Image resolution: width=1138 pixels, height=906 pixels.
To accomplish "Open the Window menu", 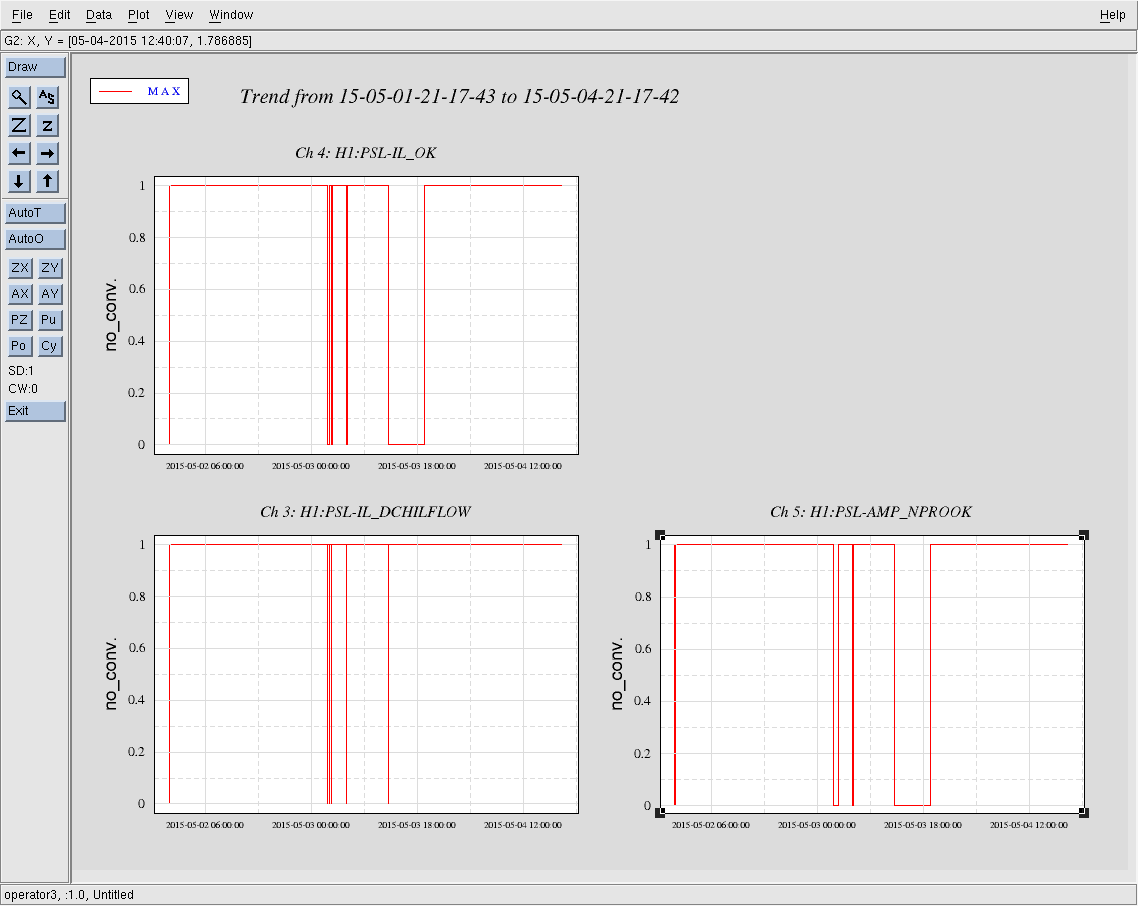I will tap(231, 15).
